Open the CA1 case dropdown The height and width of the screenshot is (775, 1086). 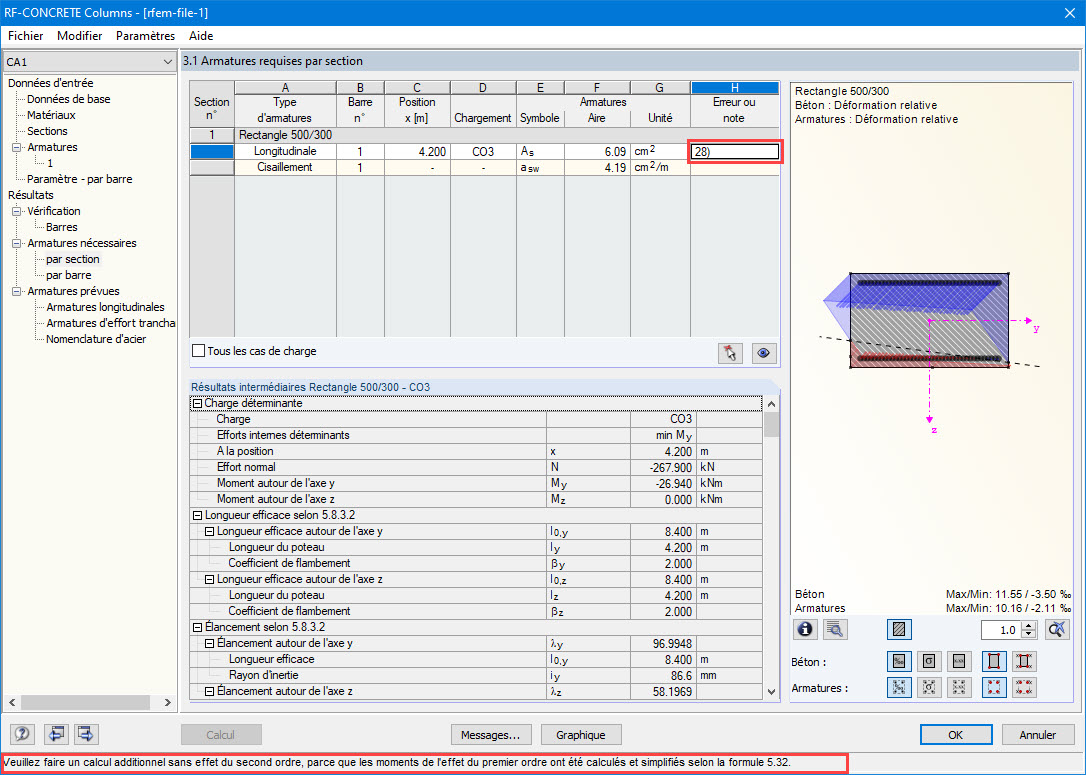pos(89,62)
